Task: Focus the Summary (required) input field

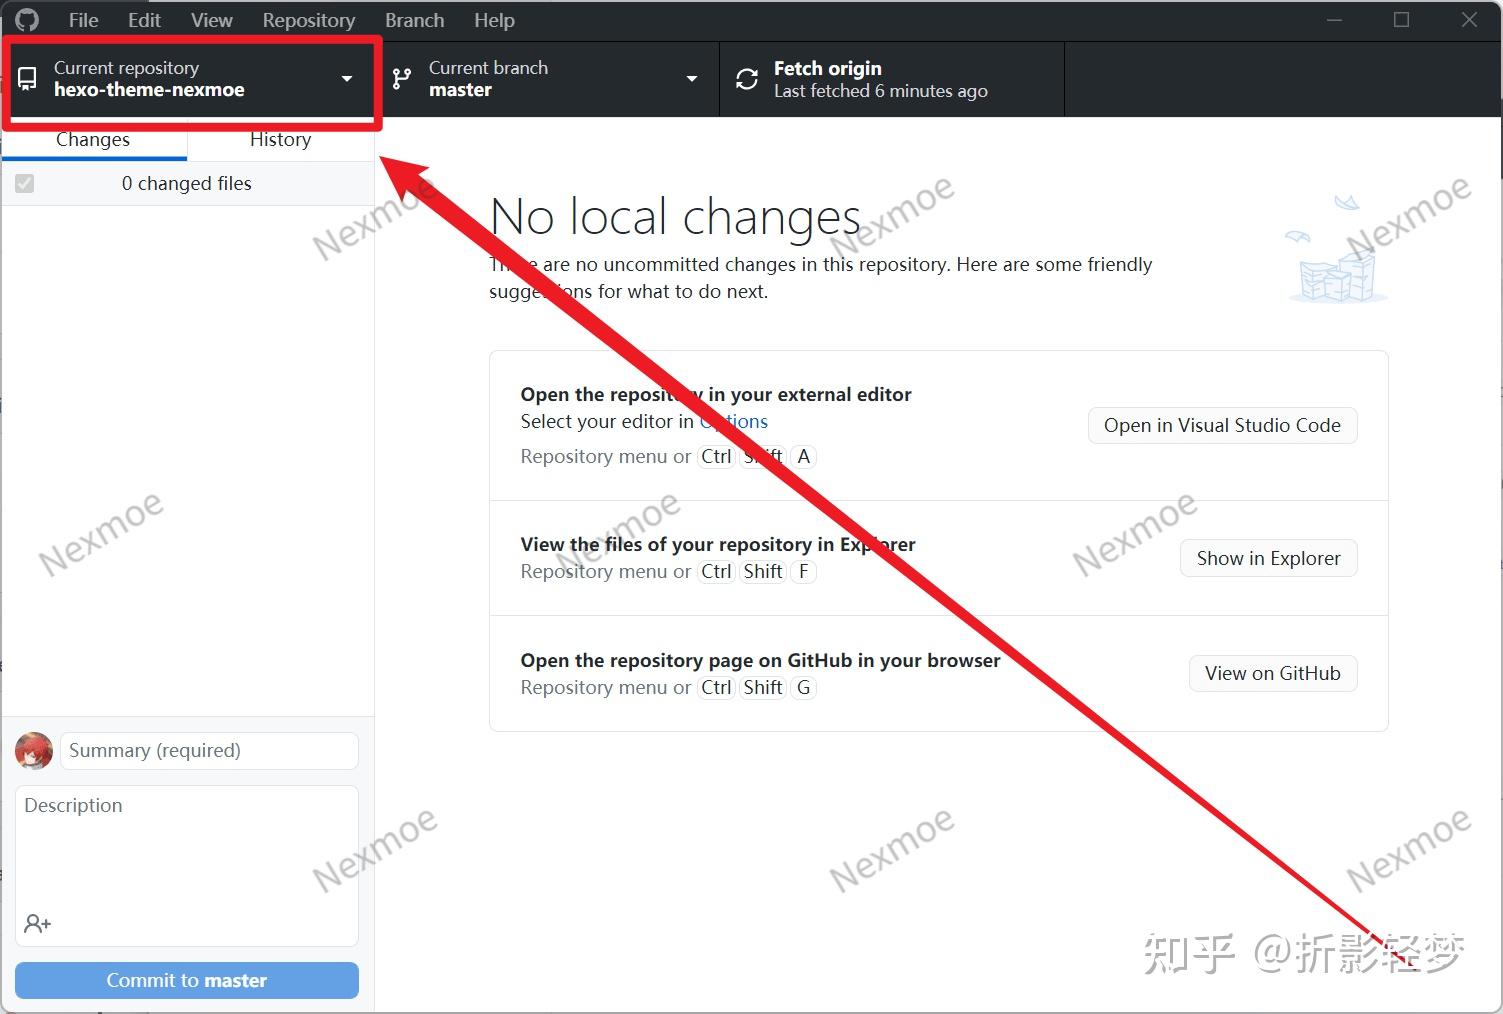Action: [209, 751]
